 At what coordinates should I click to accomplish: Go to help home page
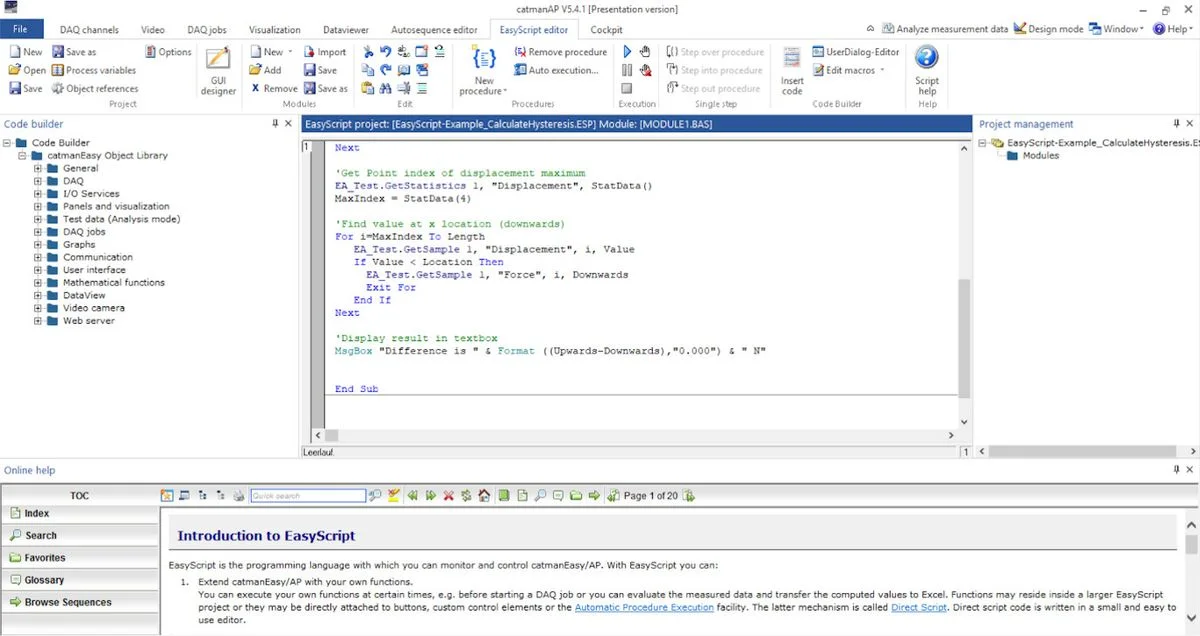[x=484, y=495]
